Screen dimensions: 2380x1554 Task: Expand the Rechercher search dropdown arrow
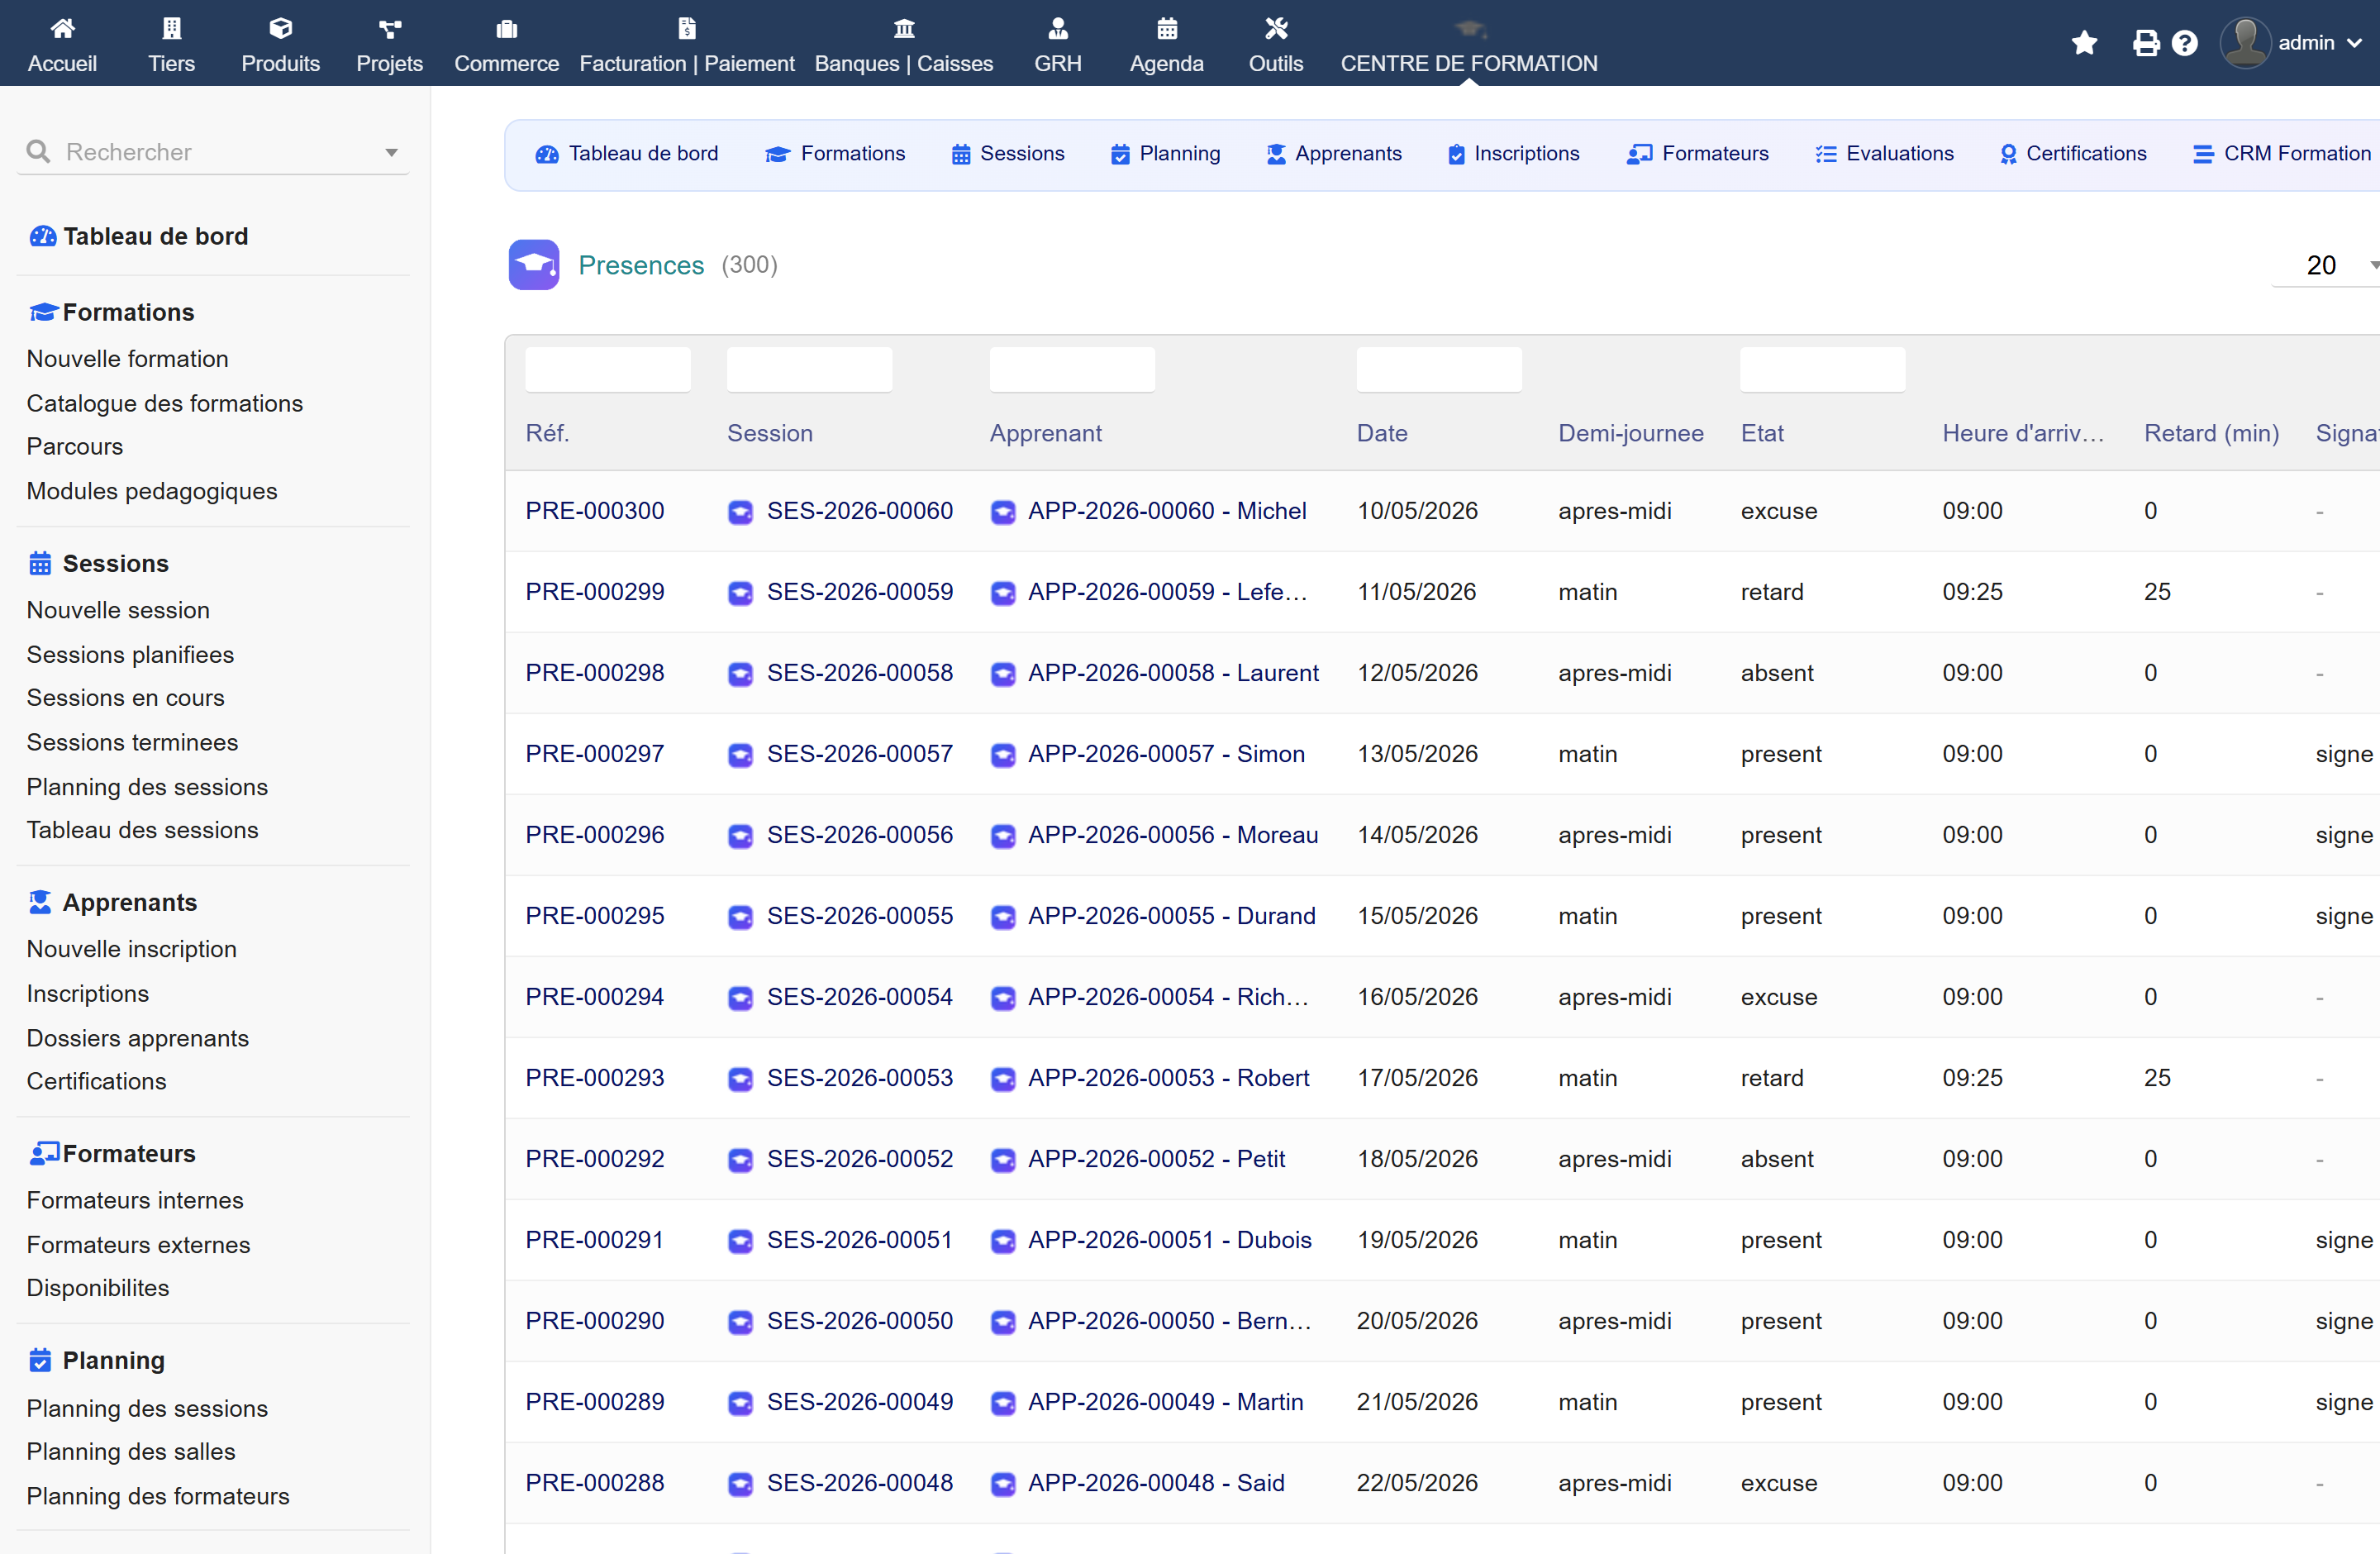(392, 153)
